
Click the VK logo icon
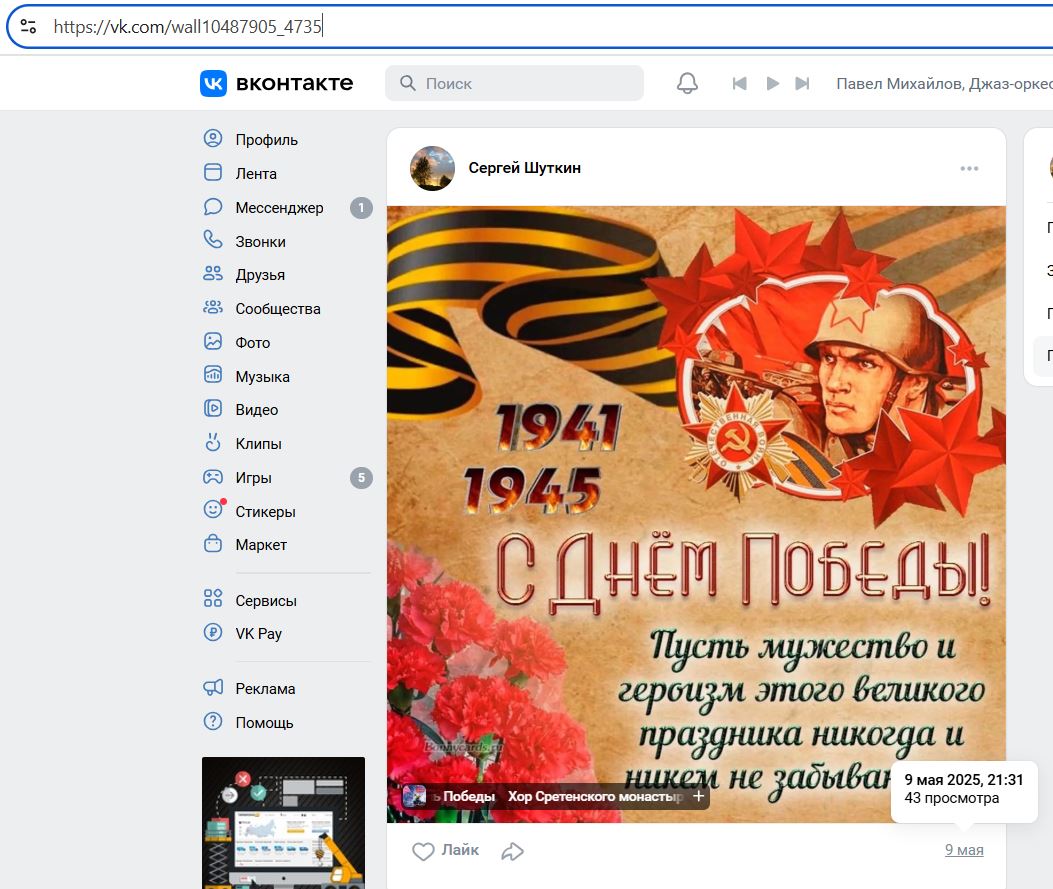pyautogui.click(x=214, y=83)
